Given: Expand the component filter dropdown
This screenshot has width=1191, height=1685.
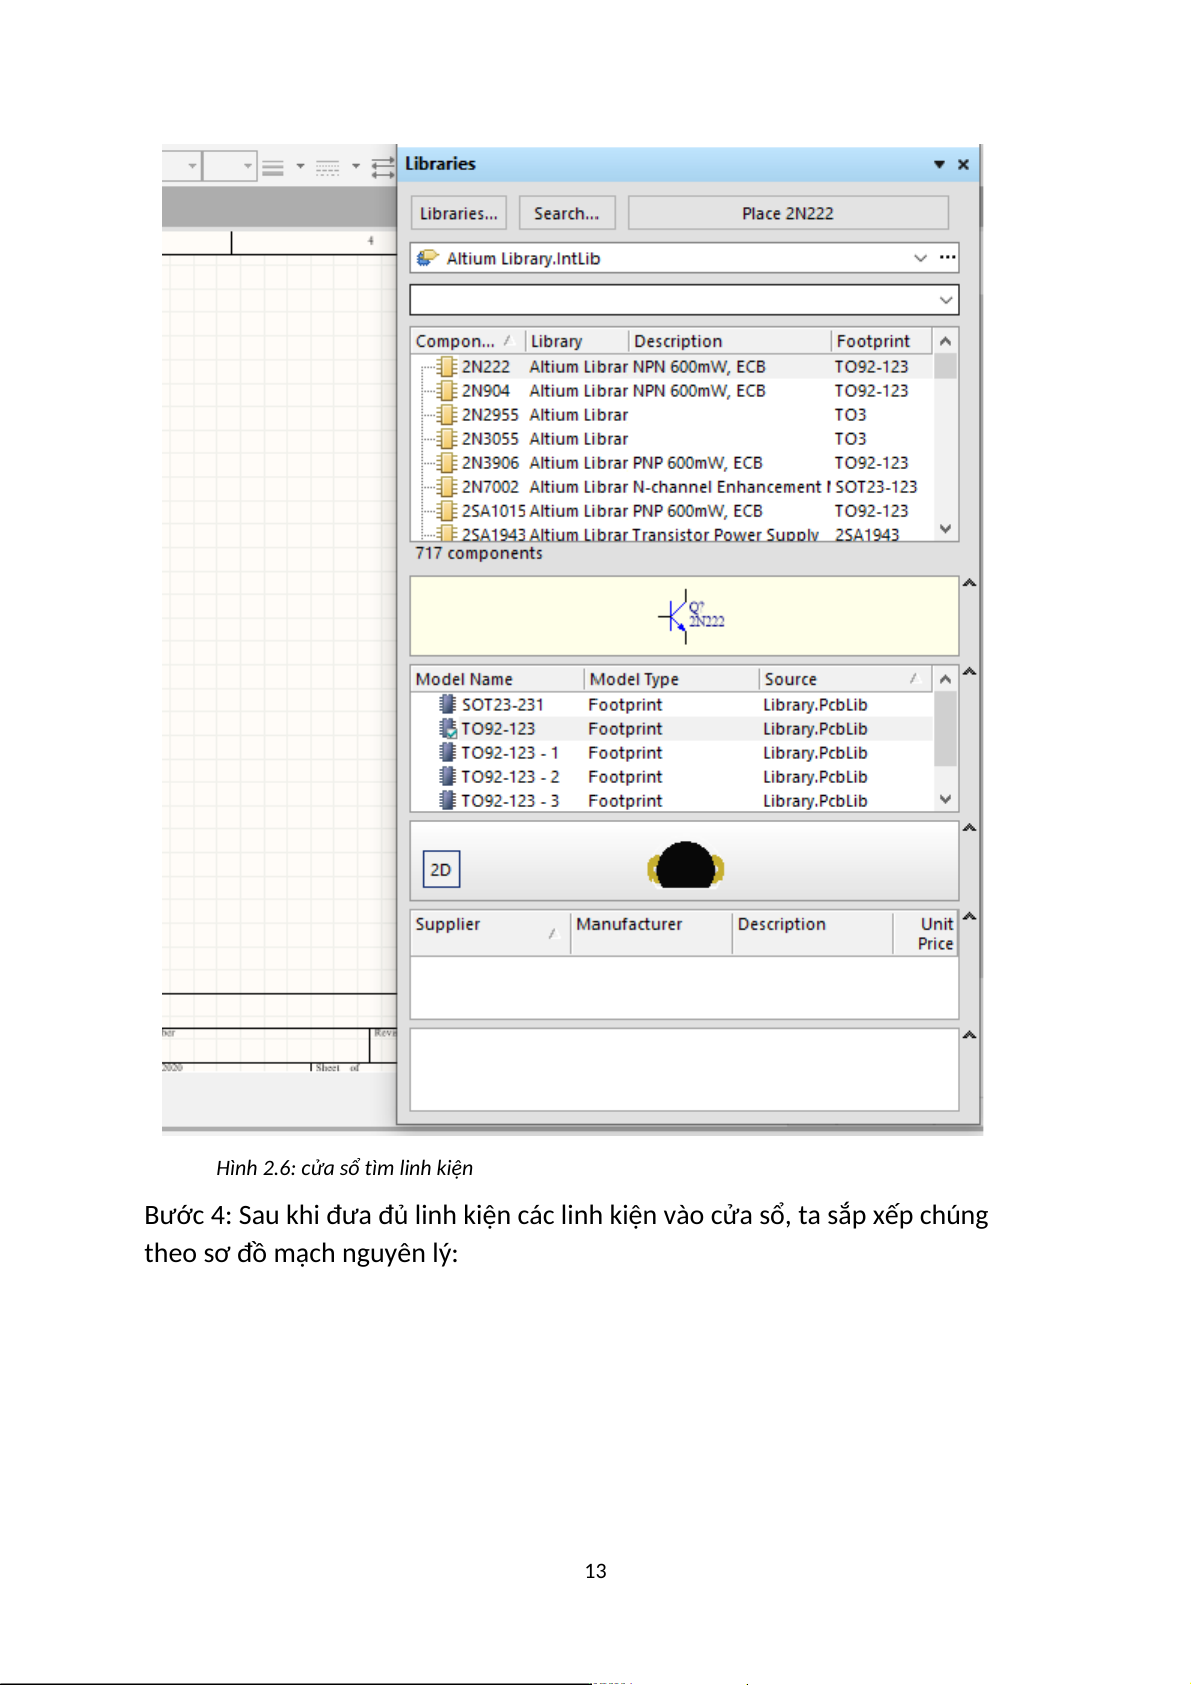Looking at the screenshot, I should (x=945, y=300).
